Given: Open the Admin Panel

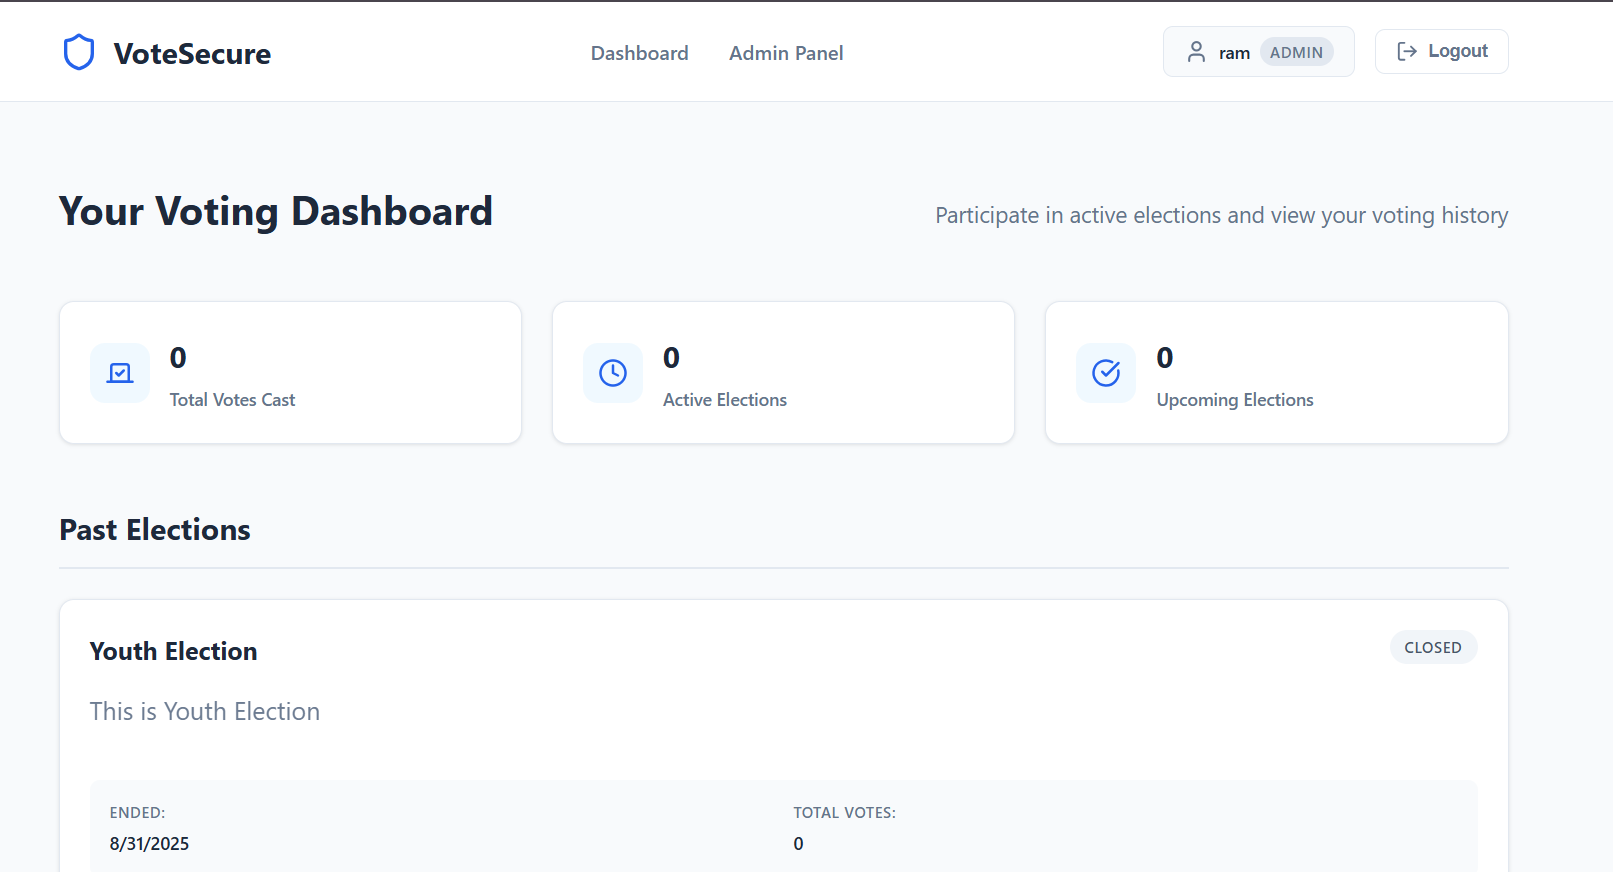Looking at the screenshot, I should click(785, 53).
